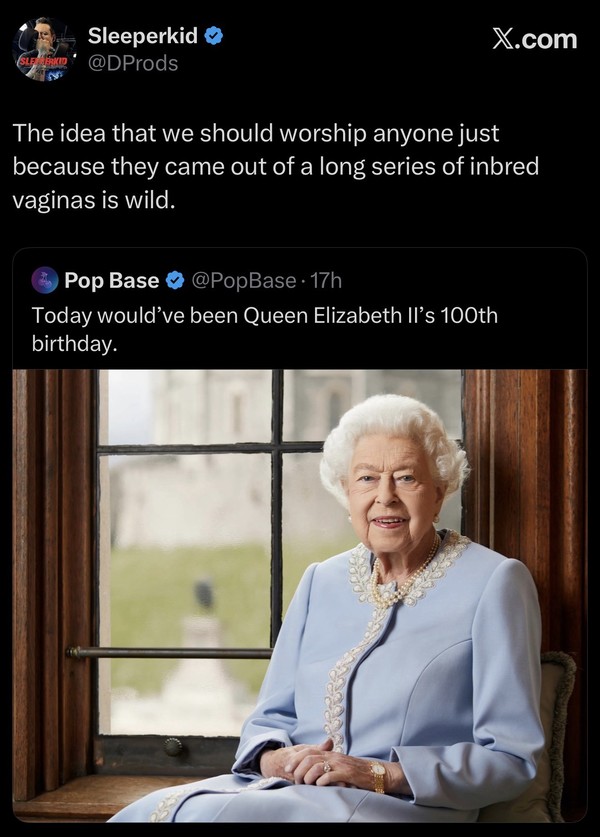Image resolution: width=600 pixels, height=837 pixels.
Task: Click the 17h timestamp on quoted post
Action: pos(326,280)
